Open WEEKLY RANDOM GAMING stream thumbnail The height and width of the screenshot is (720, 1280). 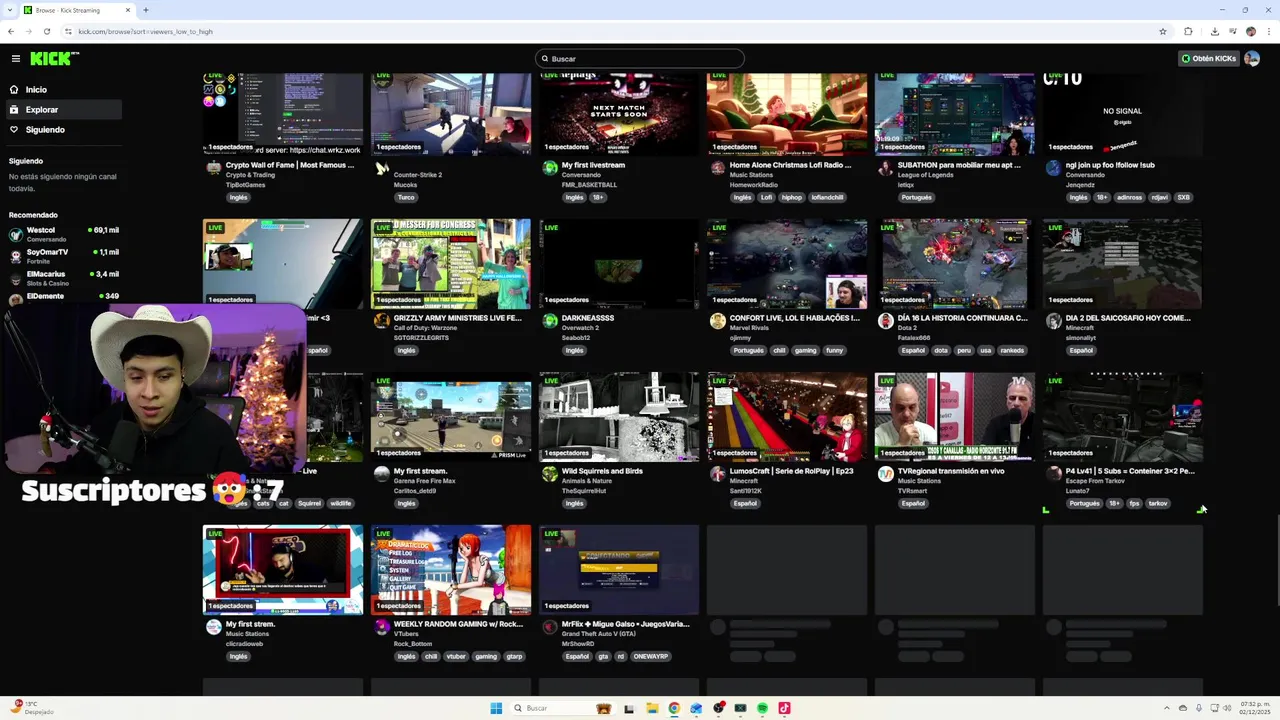pos(451,570)
